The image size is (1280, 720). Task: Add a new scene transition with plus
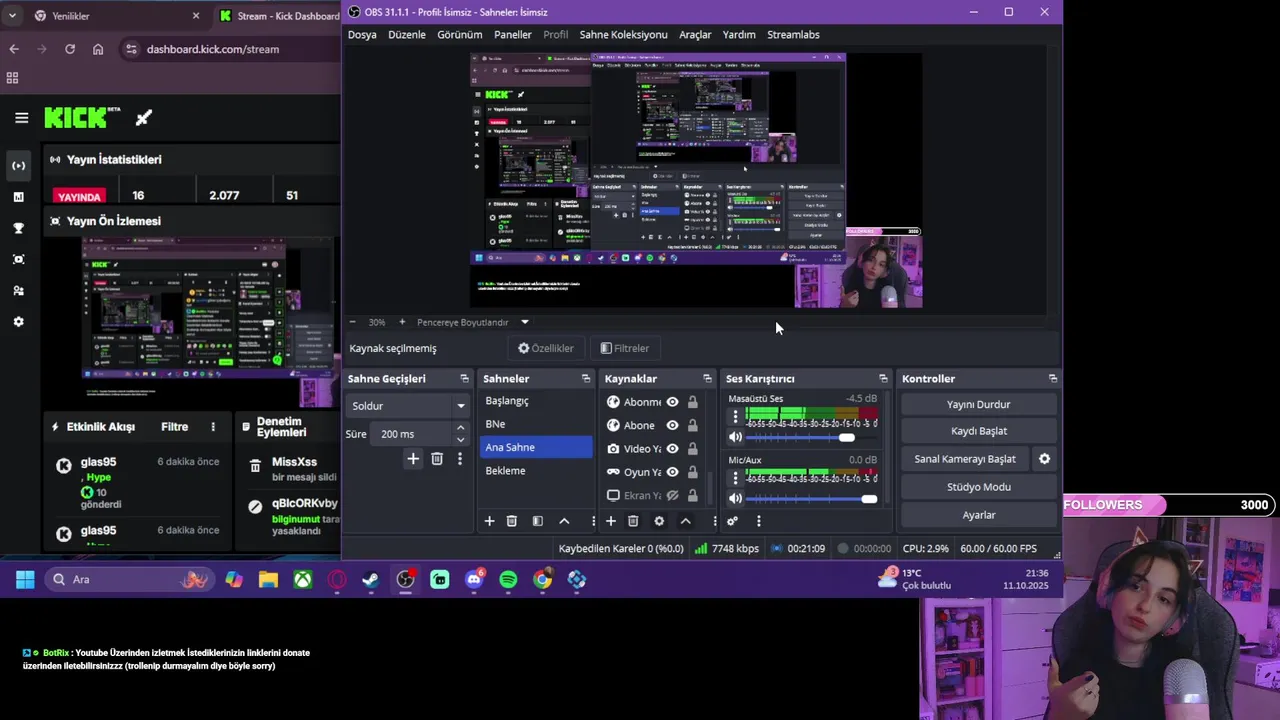tap(413, 459)
